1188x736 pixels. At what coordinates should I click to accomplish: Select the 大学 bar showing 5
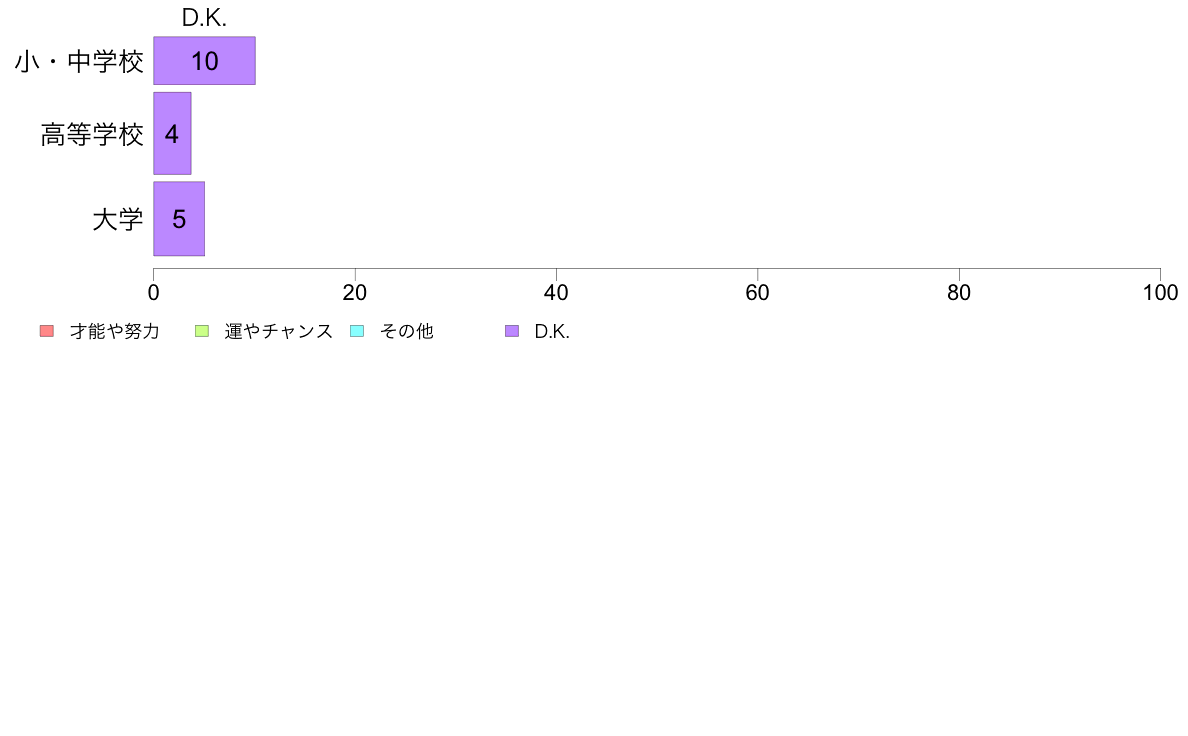click(x=179, y=219)
